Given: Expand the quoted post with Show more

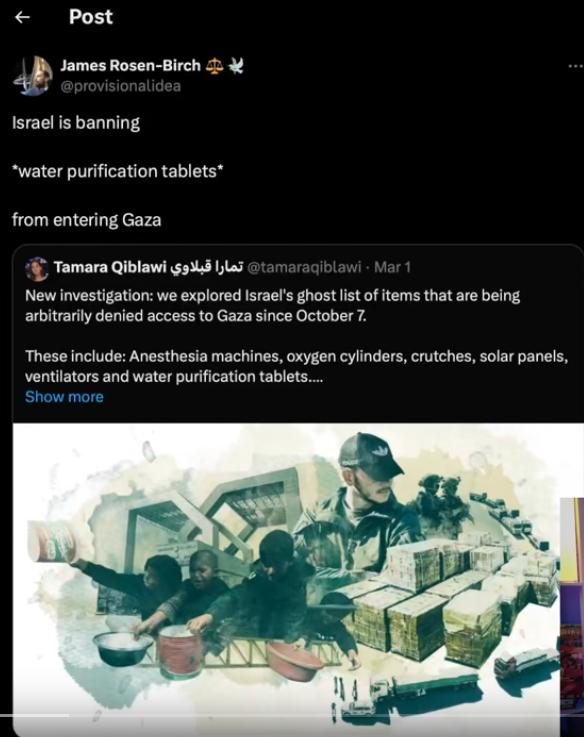Looking at the screenshot, I should click(x=64, y=397).
